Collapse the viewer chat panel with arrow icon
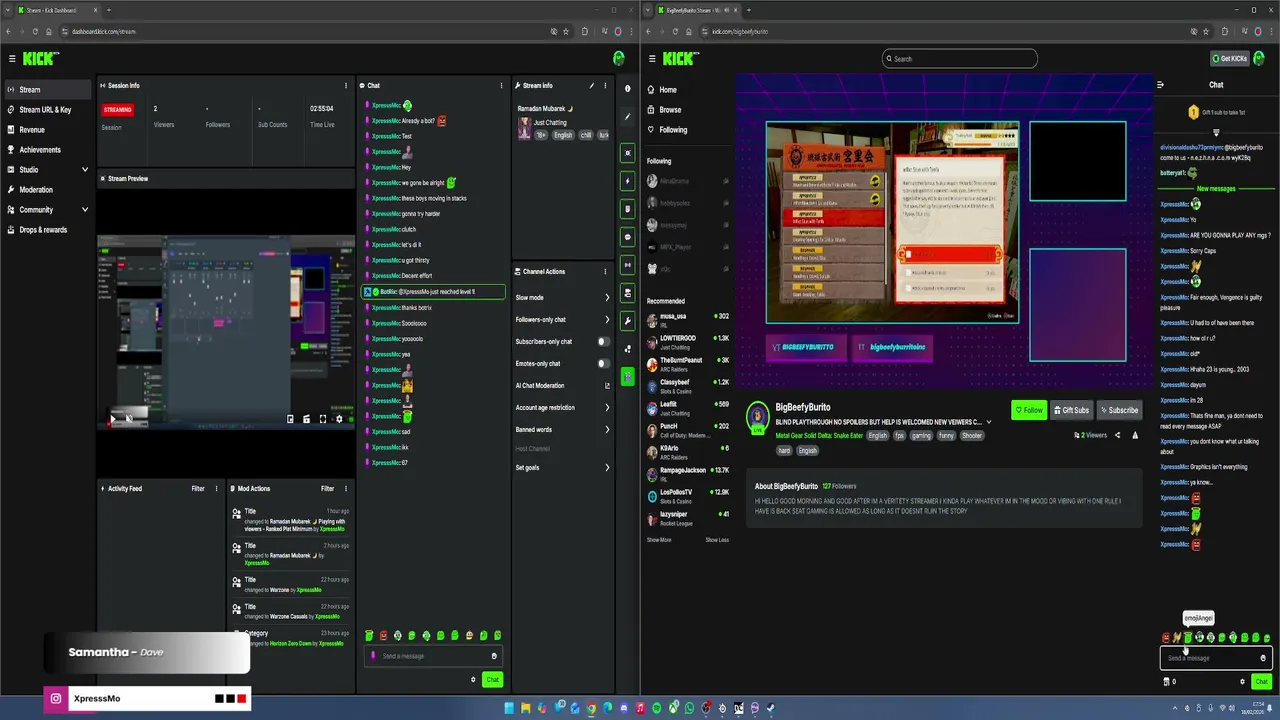 point(1160,85)
